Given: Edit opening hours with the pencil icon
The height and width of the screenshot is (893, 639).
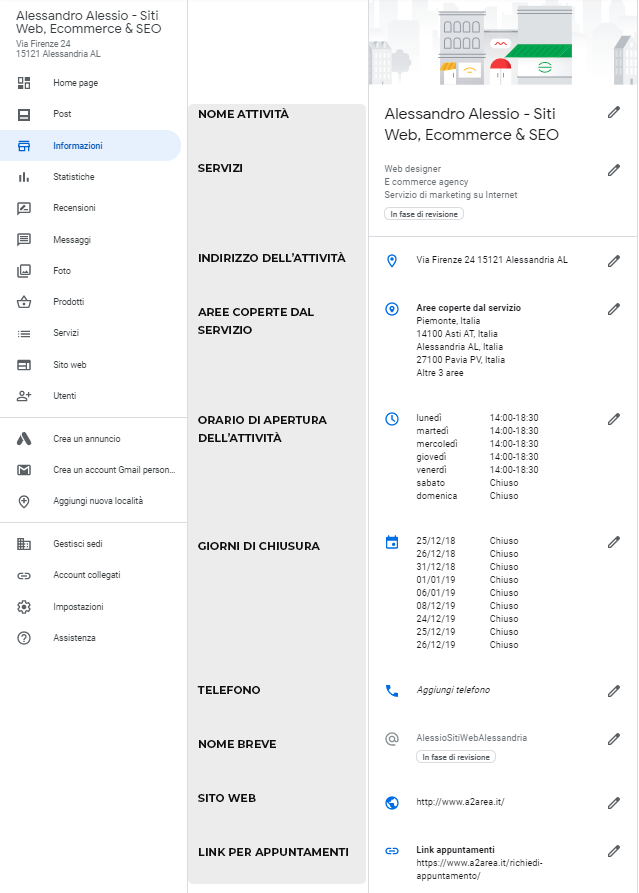Looking at the screenshot, I should (x=613, y=419).
